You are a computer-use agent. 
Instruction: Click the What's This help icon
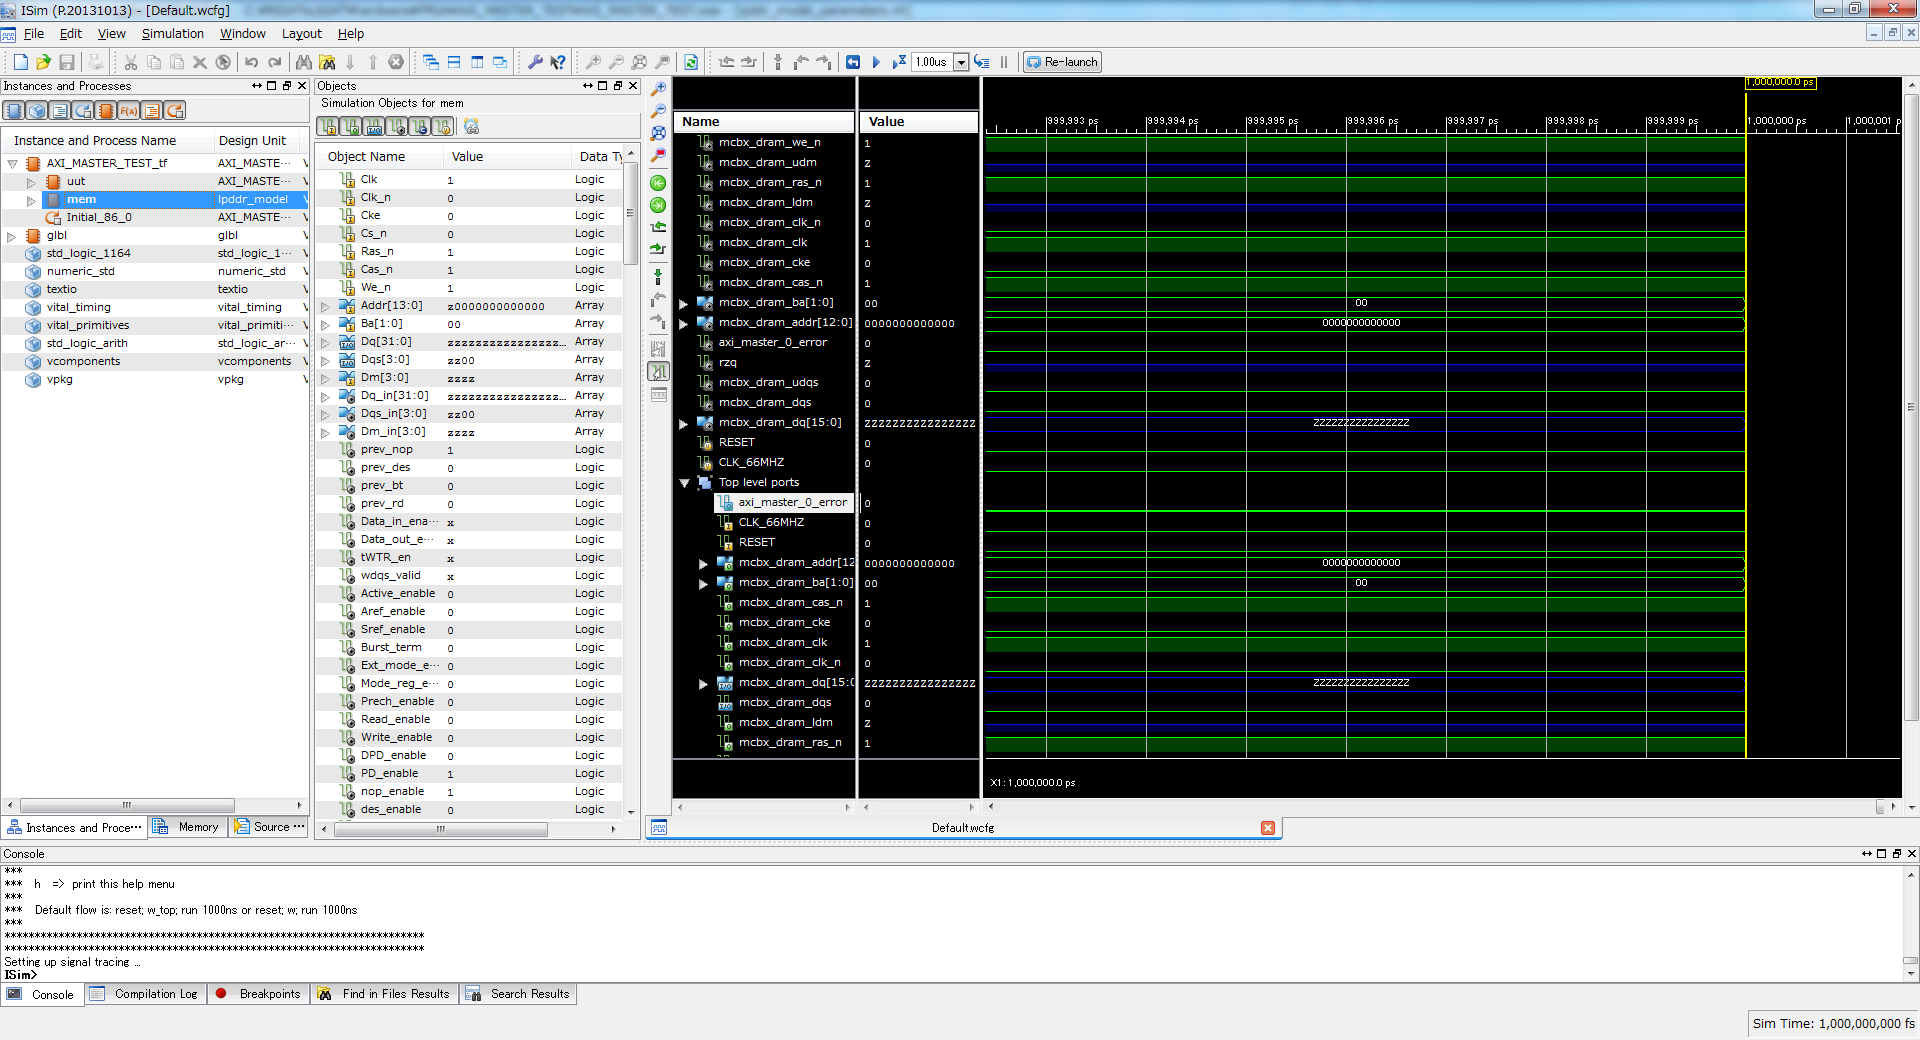[558, 62]
